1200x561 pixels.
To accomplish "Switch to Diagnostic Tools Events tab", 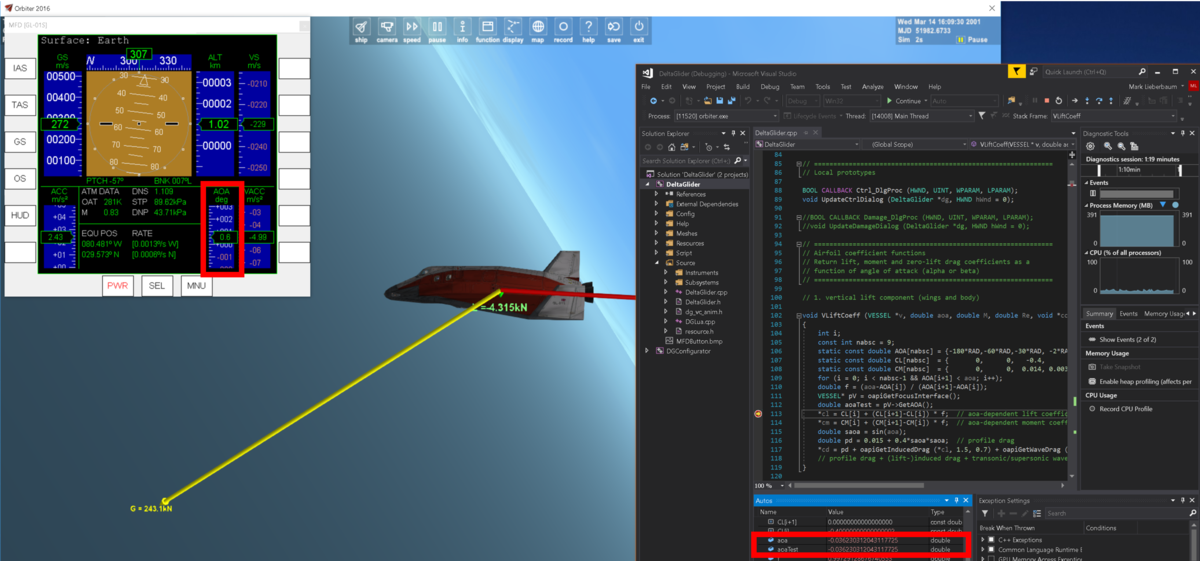I will pos(1128,313).
